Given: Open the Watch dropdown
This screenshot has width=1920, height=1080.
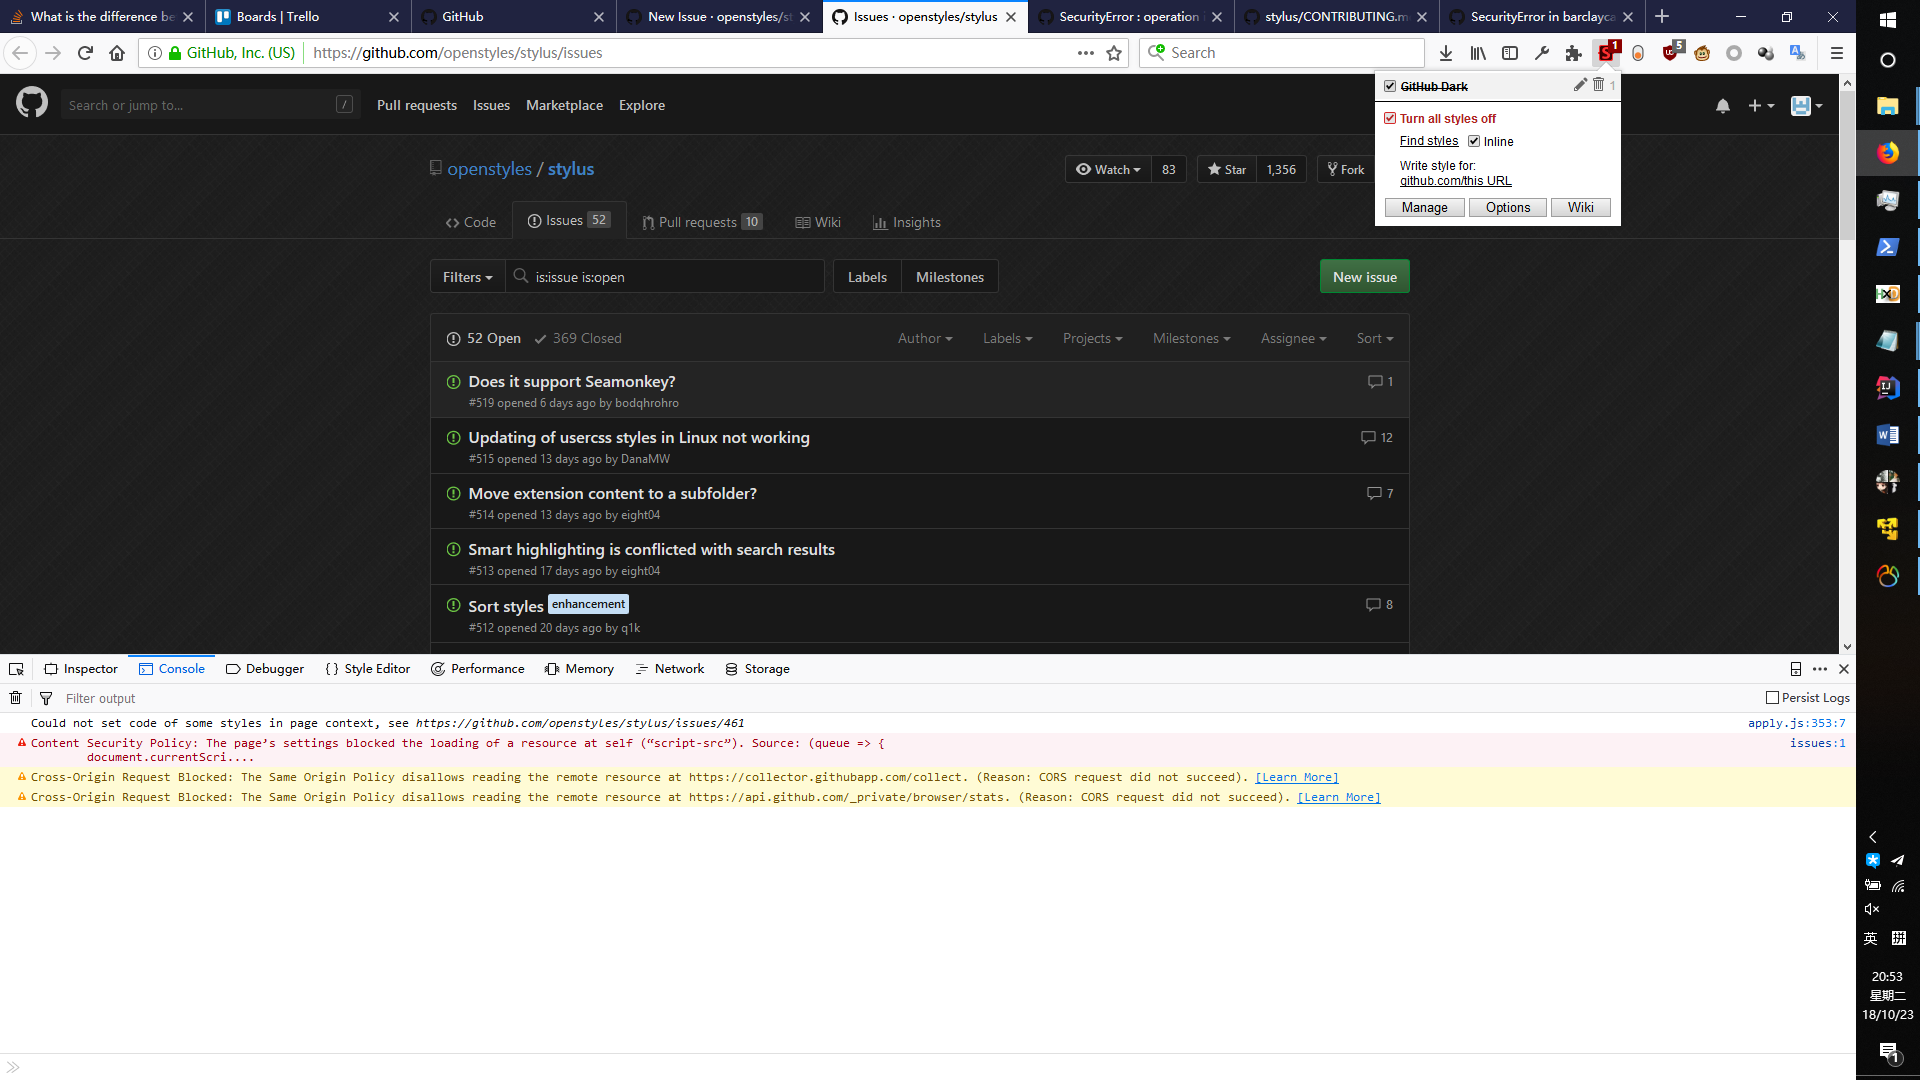Looking at the screenshot, I should pos(1107,169).
